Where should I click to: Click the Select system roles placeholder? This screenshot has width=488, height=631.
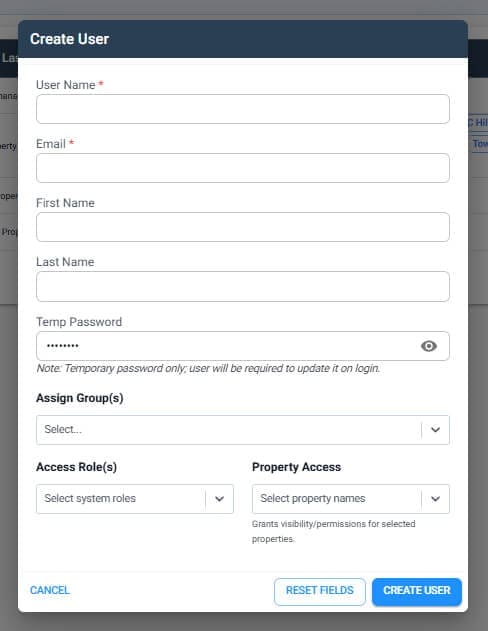(90, 499)
